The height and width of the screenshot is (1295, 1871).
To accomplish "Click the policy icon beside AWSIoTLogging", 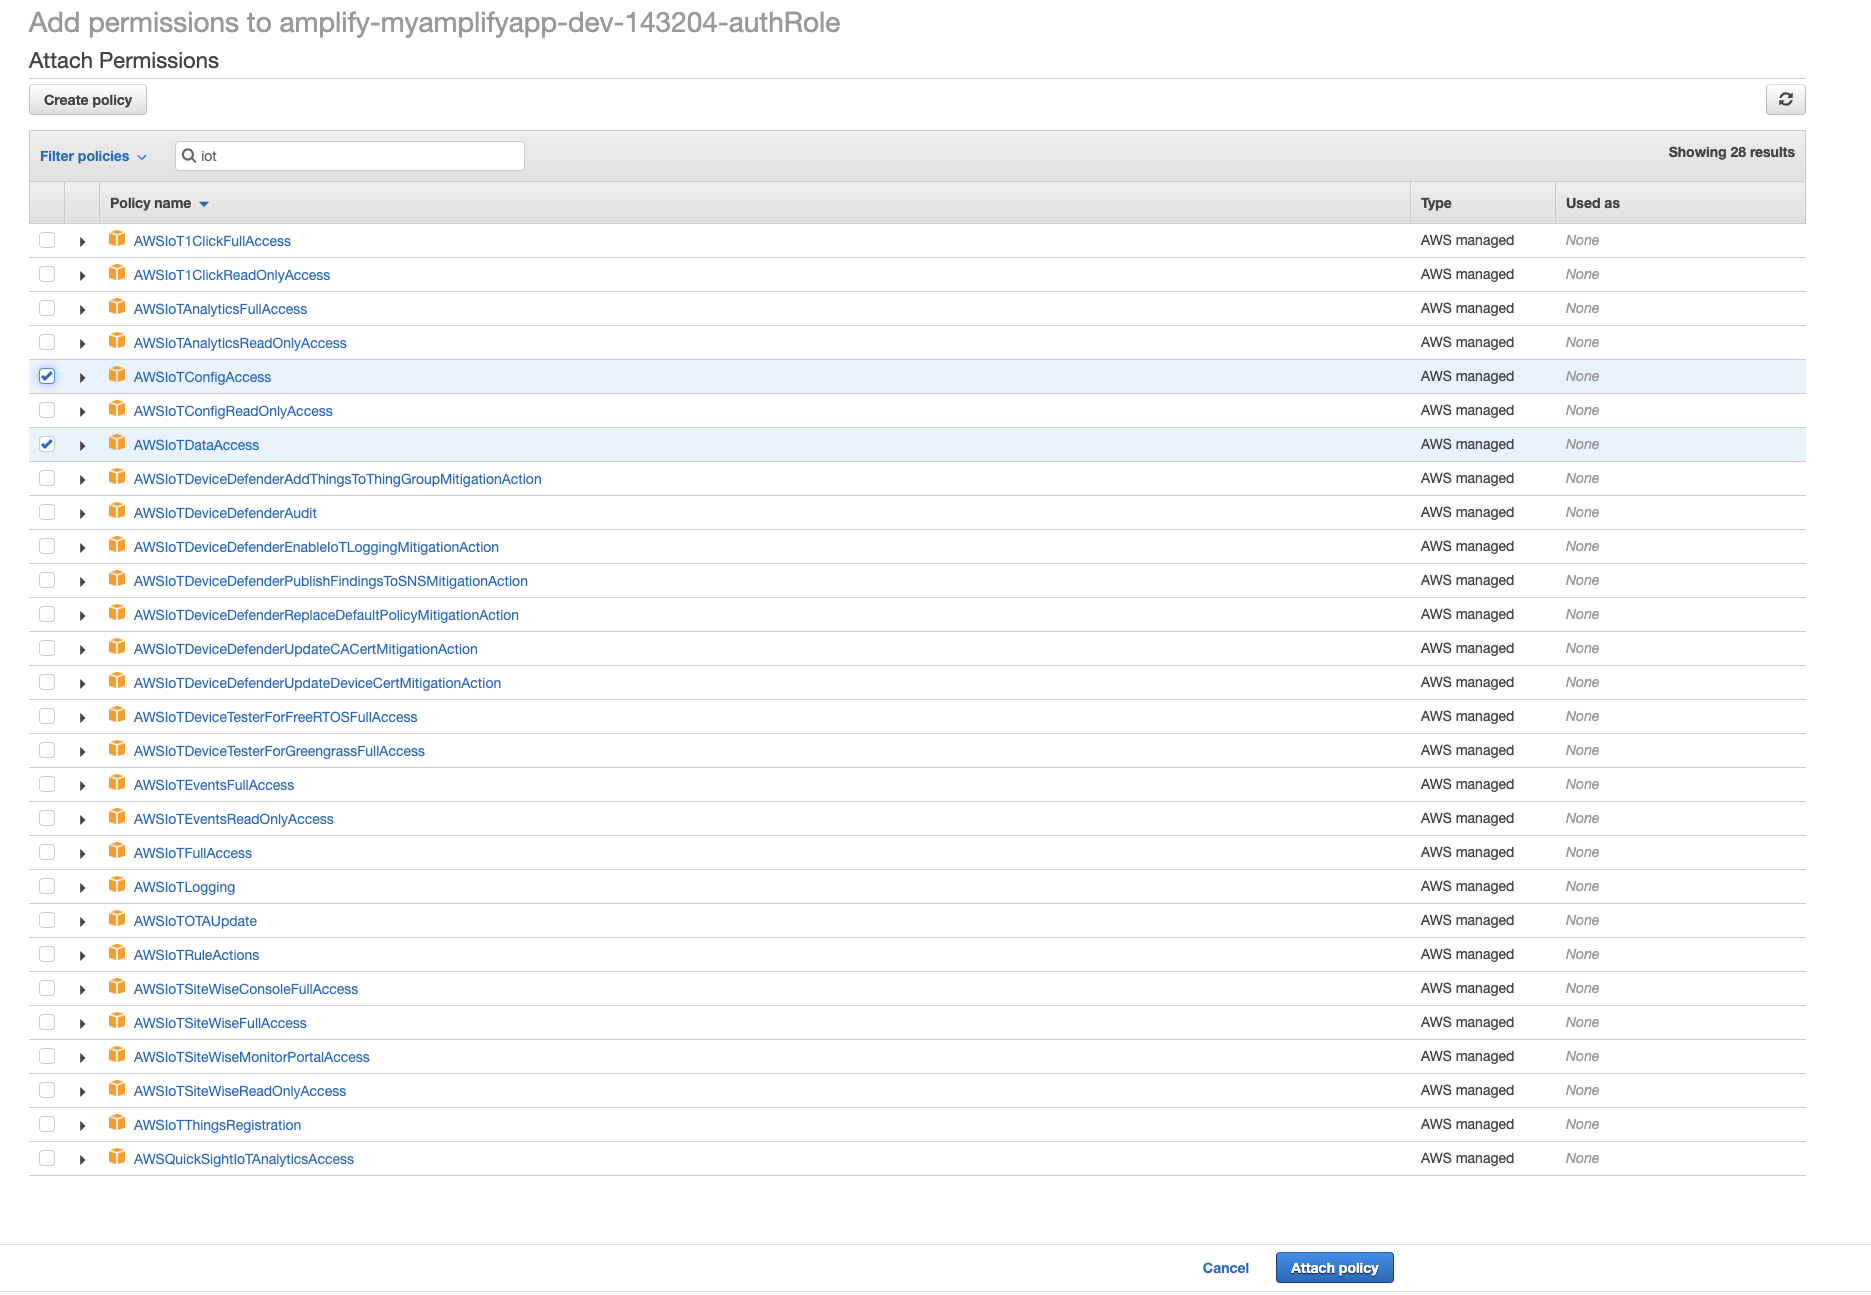I will (x=117, y=885).
